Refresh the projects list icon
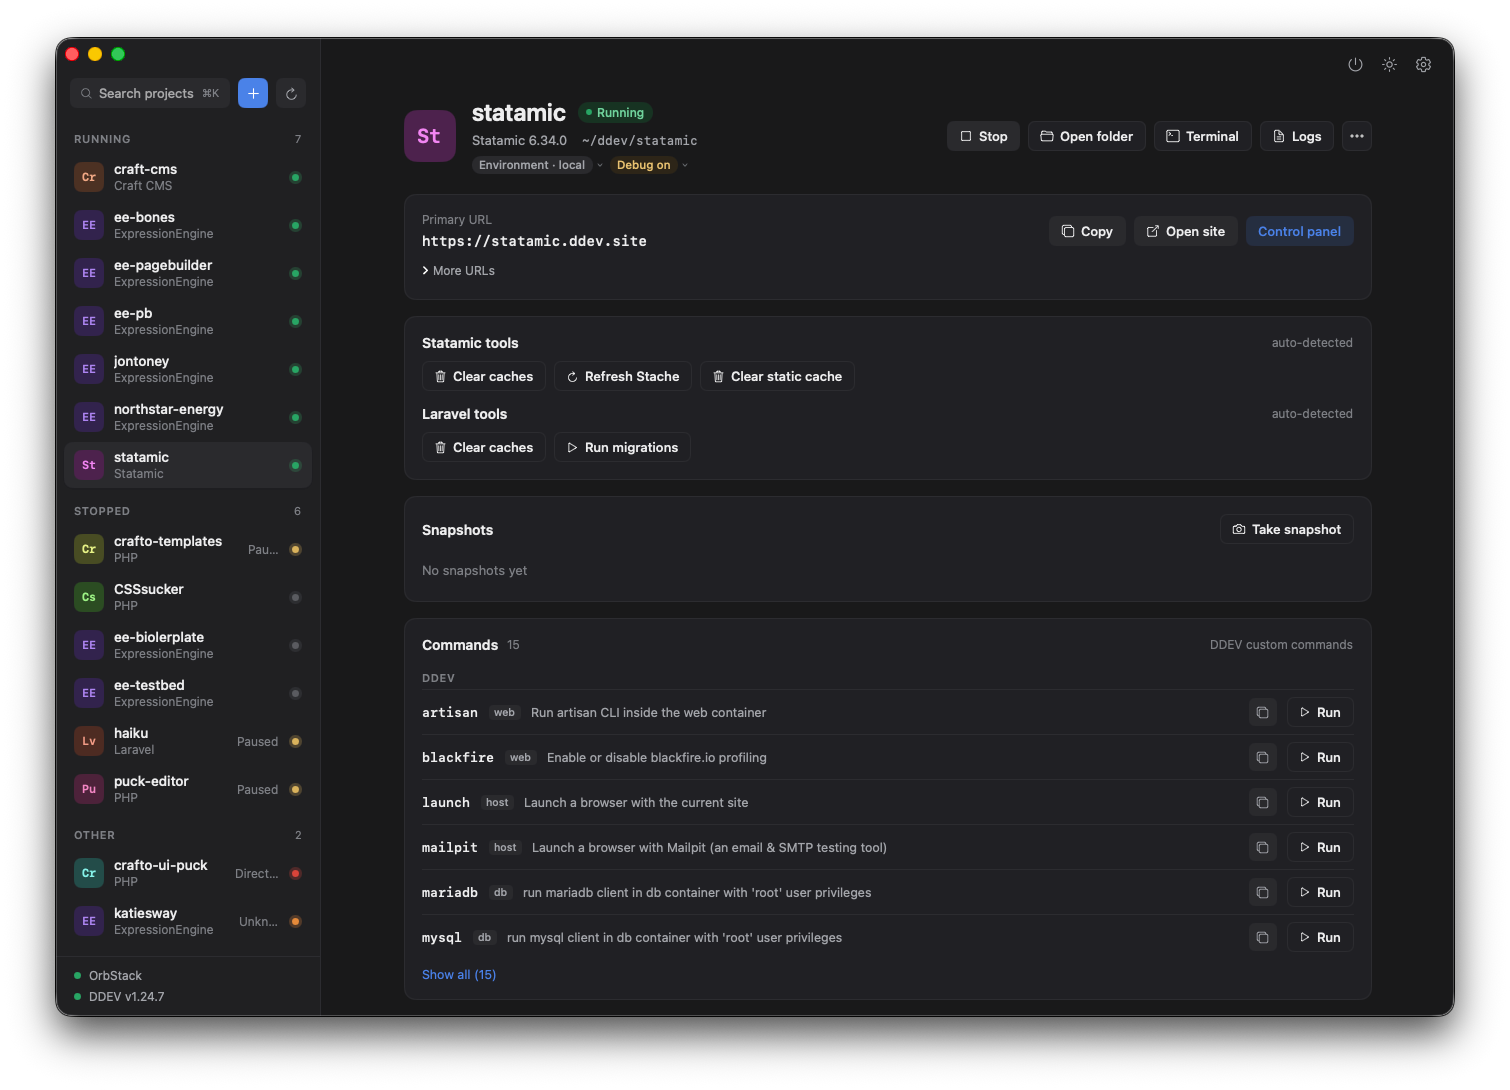Image resolution: width=1510 pixels, height=1090 pixels. point(291,93)
